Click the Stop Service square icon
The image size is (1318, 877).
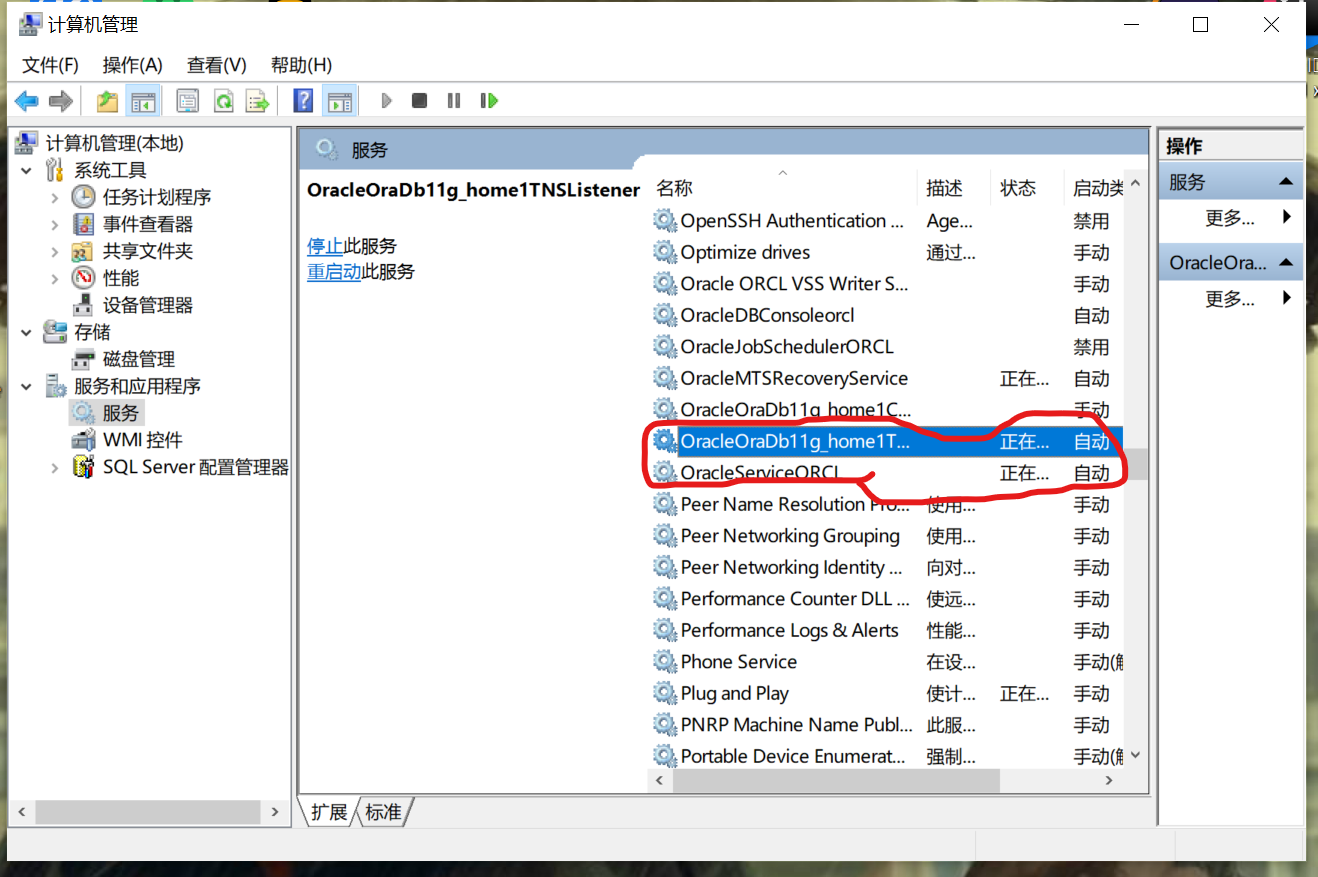pos(420,101)
